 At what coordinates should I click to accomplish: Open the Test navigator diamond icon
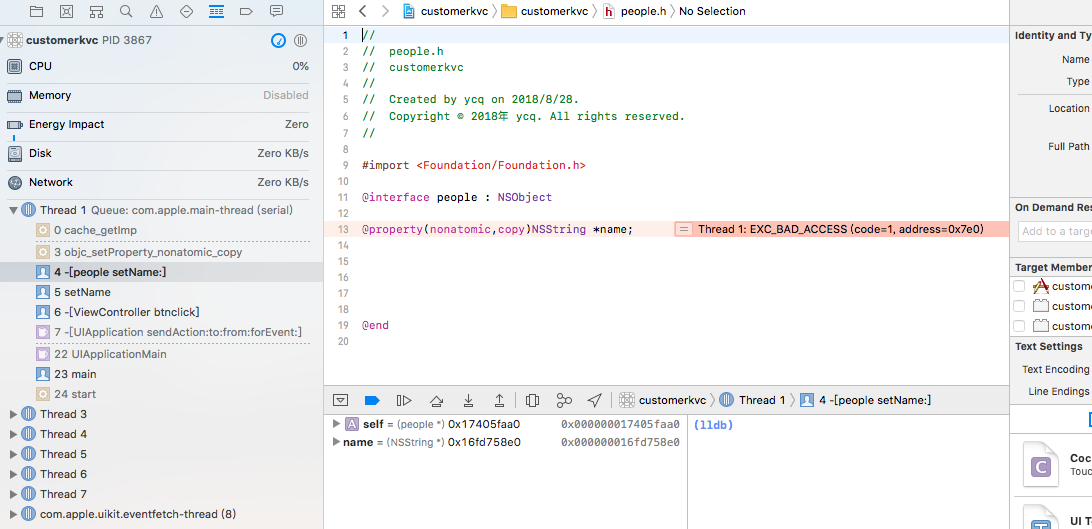(x=186, y=11)
